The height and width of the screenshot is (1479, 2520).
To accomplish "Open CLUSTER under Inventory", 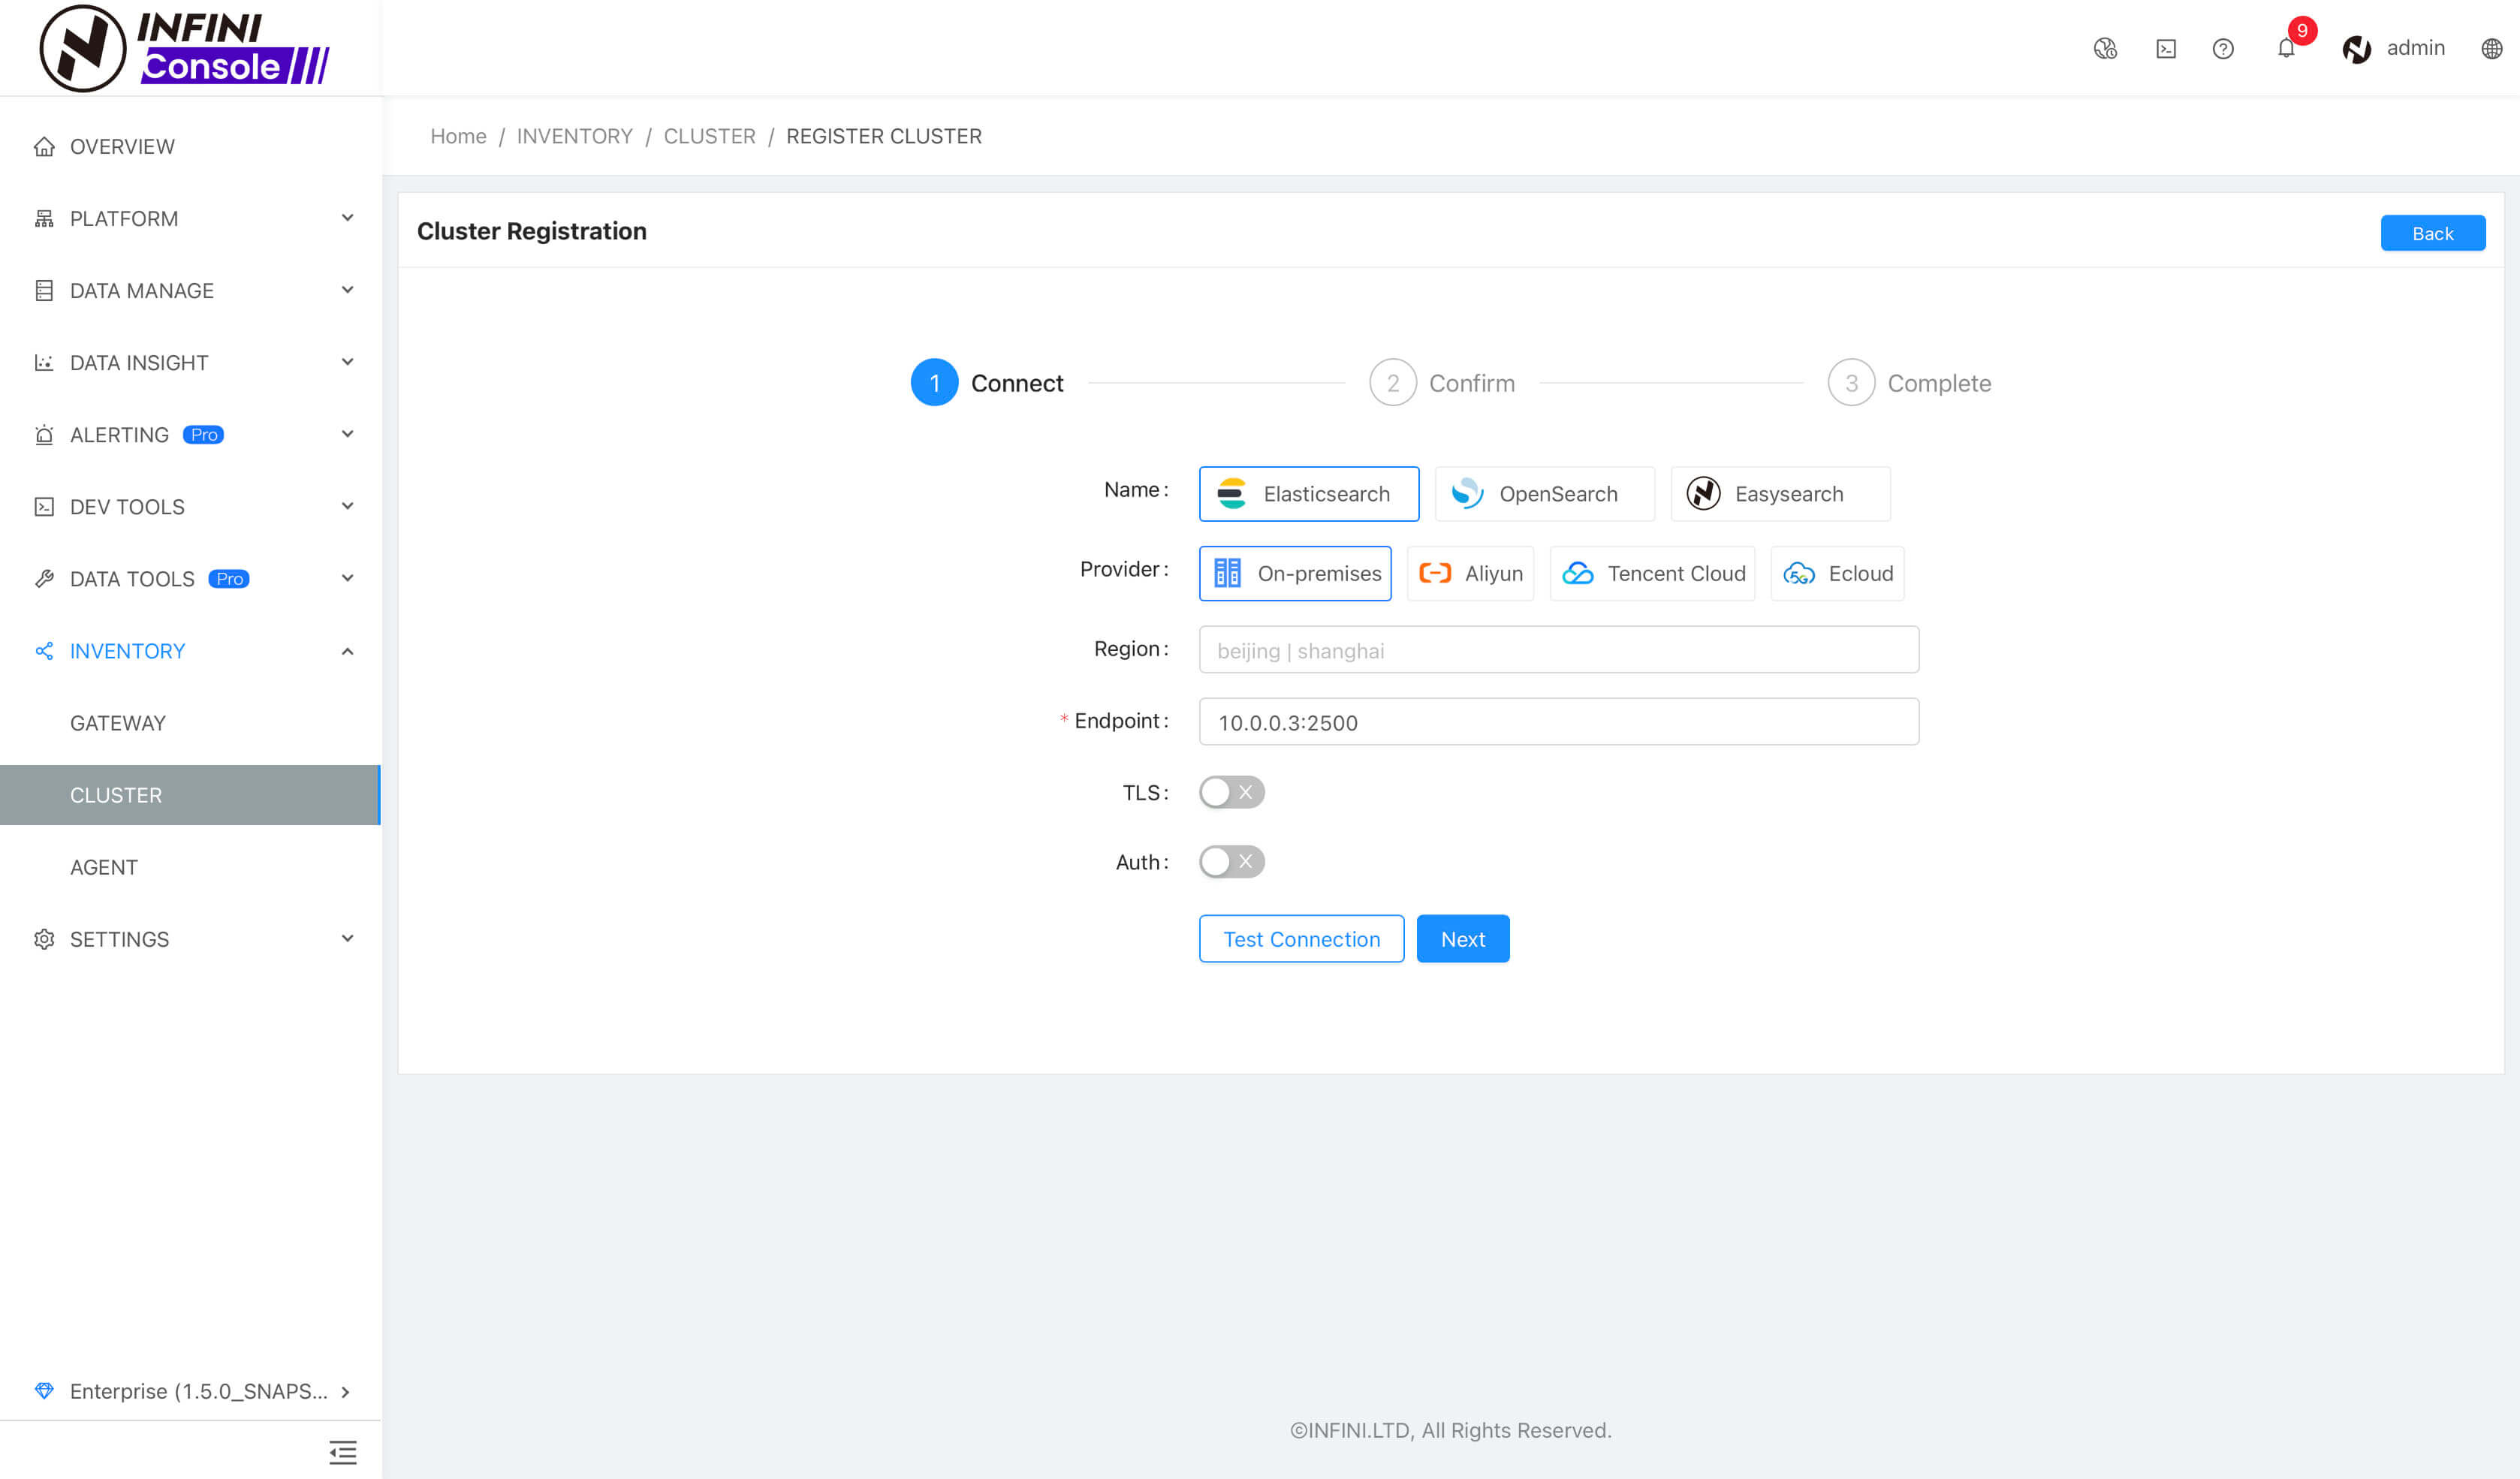I will pos(190,795).
